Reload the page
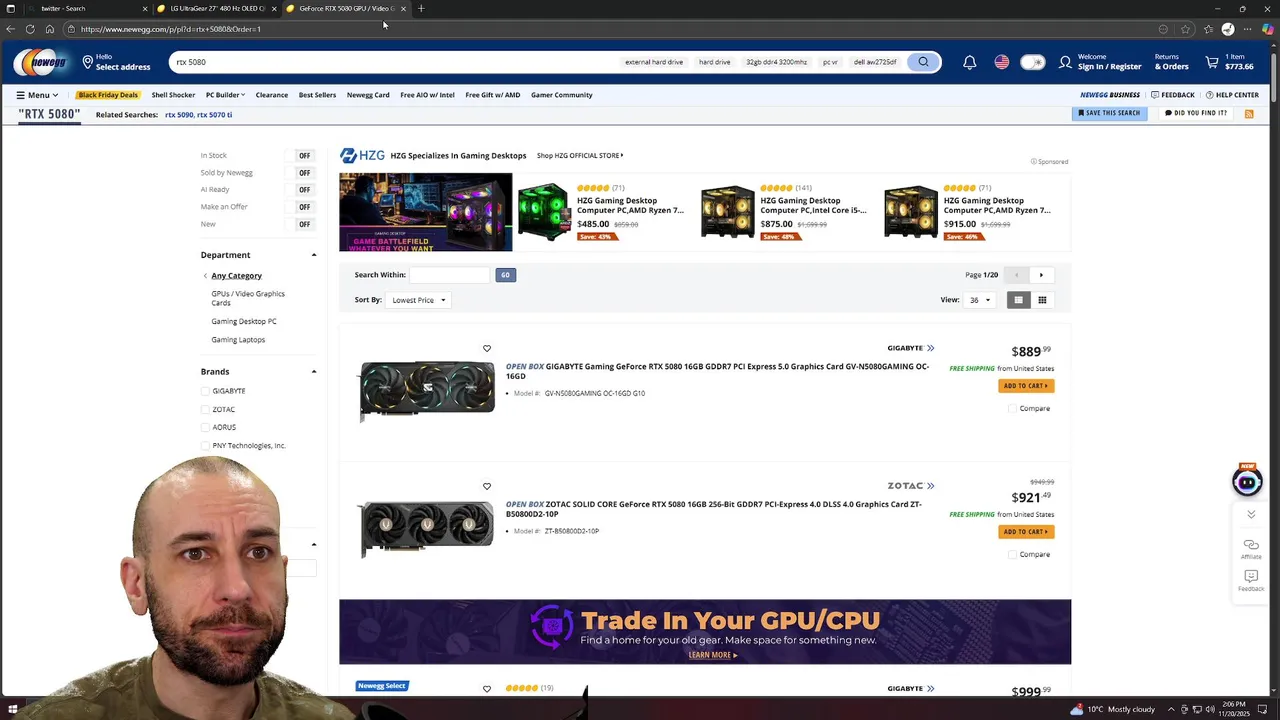This screenshot has height=720, width=1280. click(x=30, y=29)
